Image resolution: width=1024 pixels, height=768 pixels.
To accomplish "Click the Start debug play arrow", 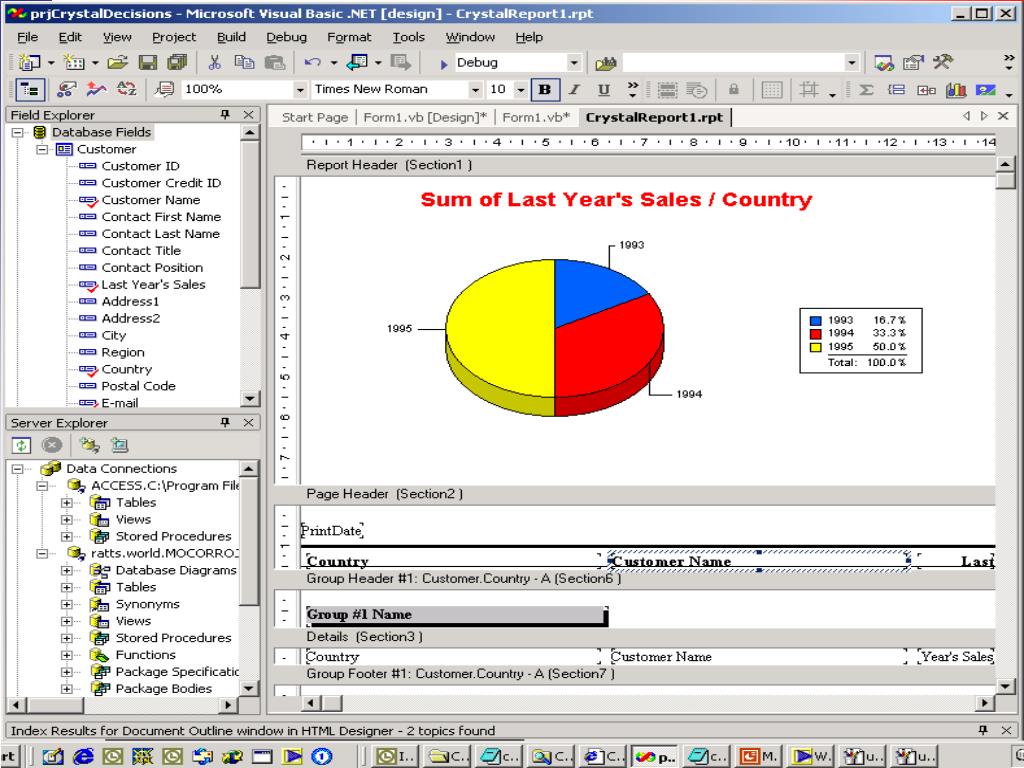I will coord(443,63).
